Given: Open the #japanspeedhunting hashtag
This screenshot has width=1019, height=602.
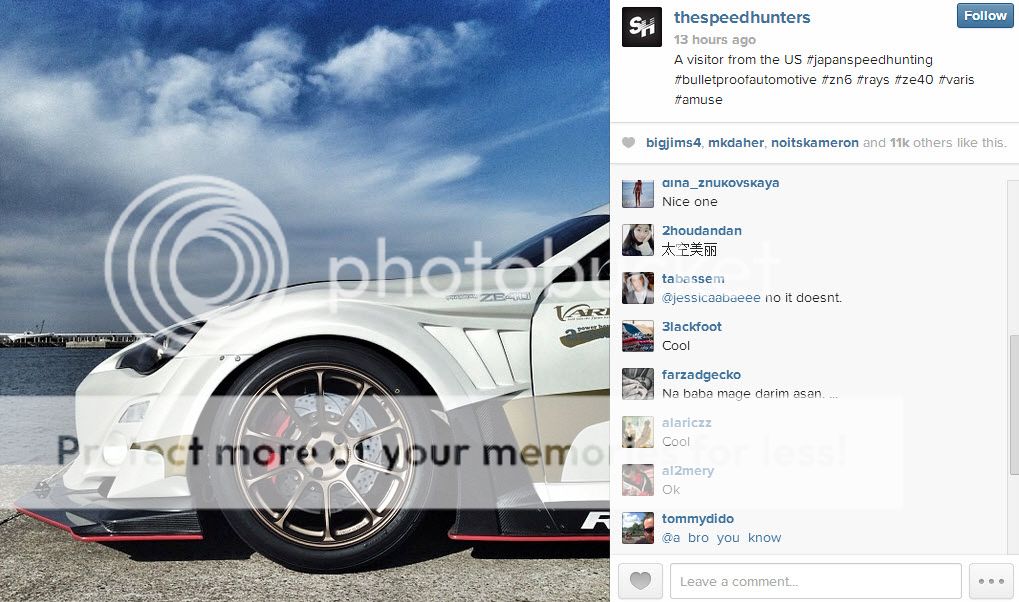Looking at the screenshot, I should (x=869, y=60).
